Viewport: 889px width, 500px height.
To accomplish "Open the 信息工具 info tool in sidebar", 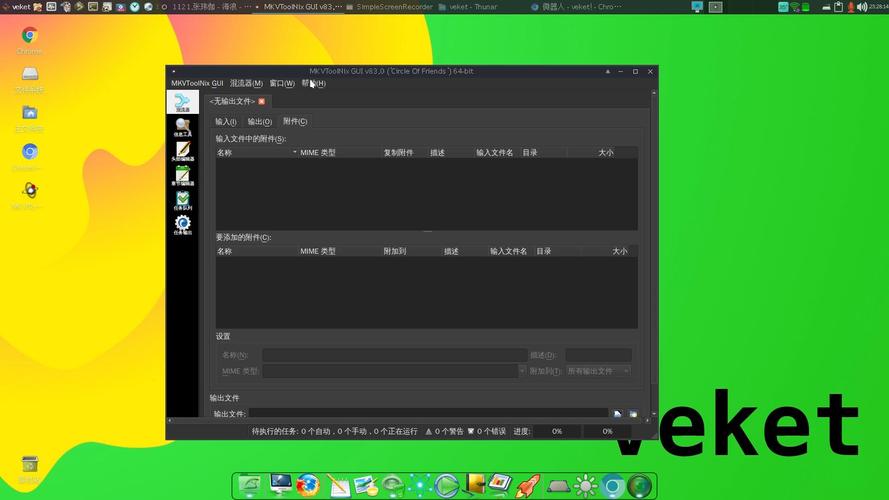I will tap(183, 127).
